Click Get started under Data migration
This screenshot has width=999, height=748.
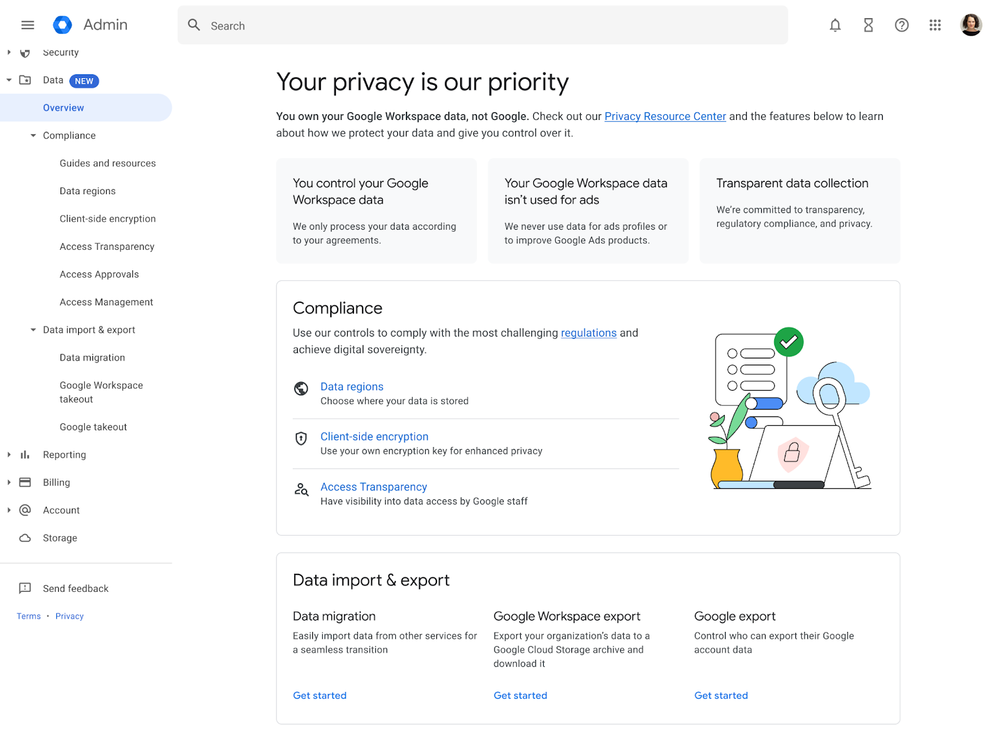click(x=319, y=695)
